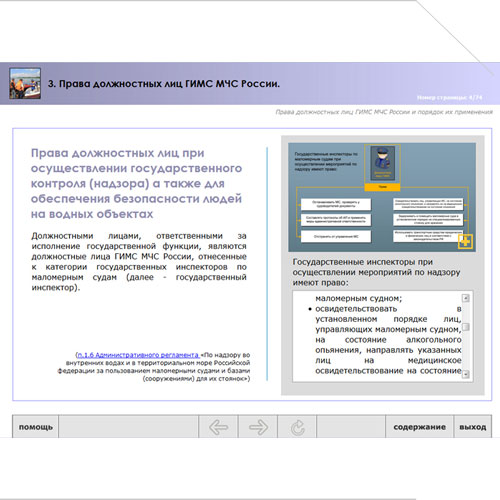Click the purple title 'Права должностных лиц при'
500x500 pixels.
tap(118, 153)
